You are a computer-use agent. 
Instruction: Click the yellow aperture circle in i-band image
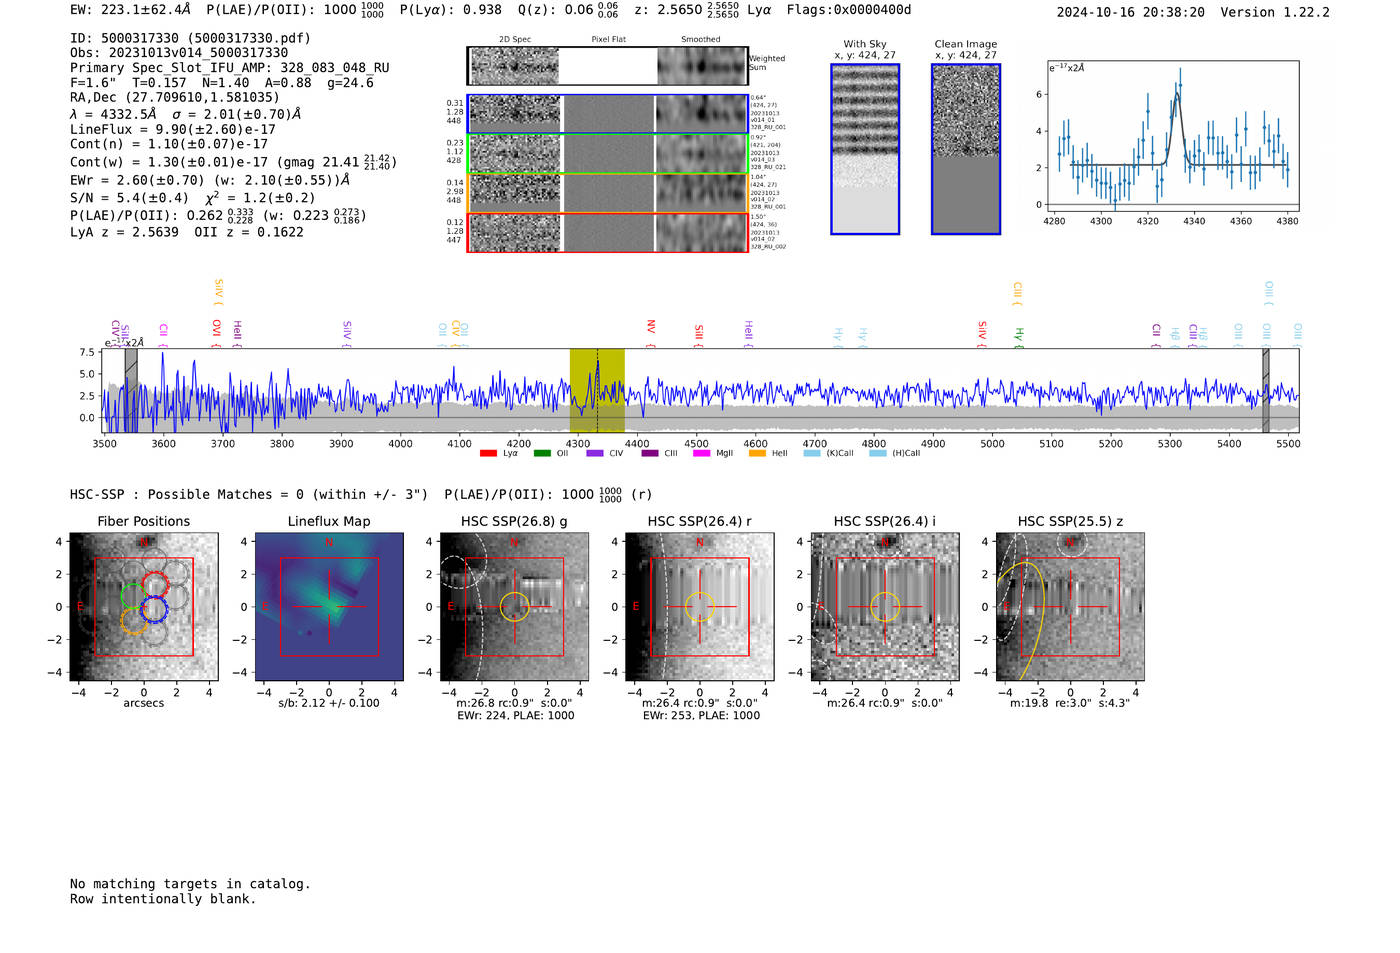click(885, 607)
